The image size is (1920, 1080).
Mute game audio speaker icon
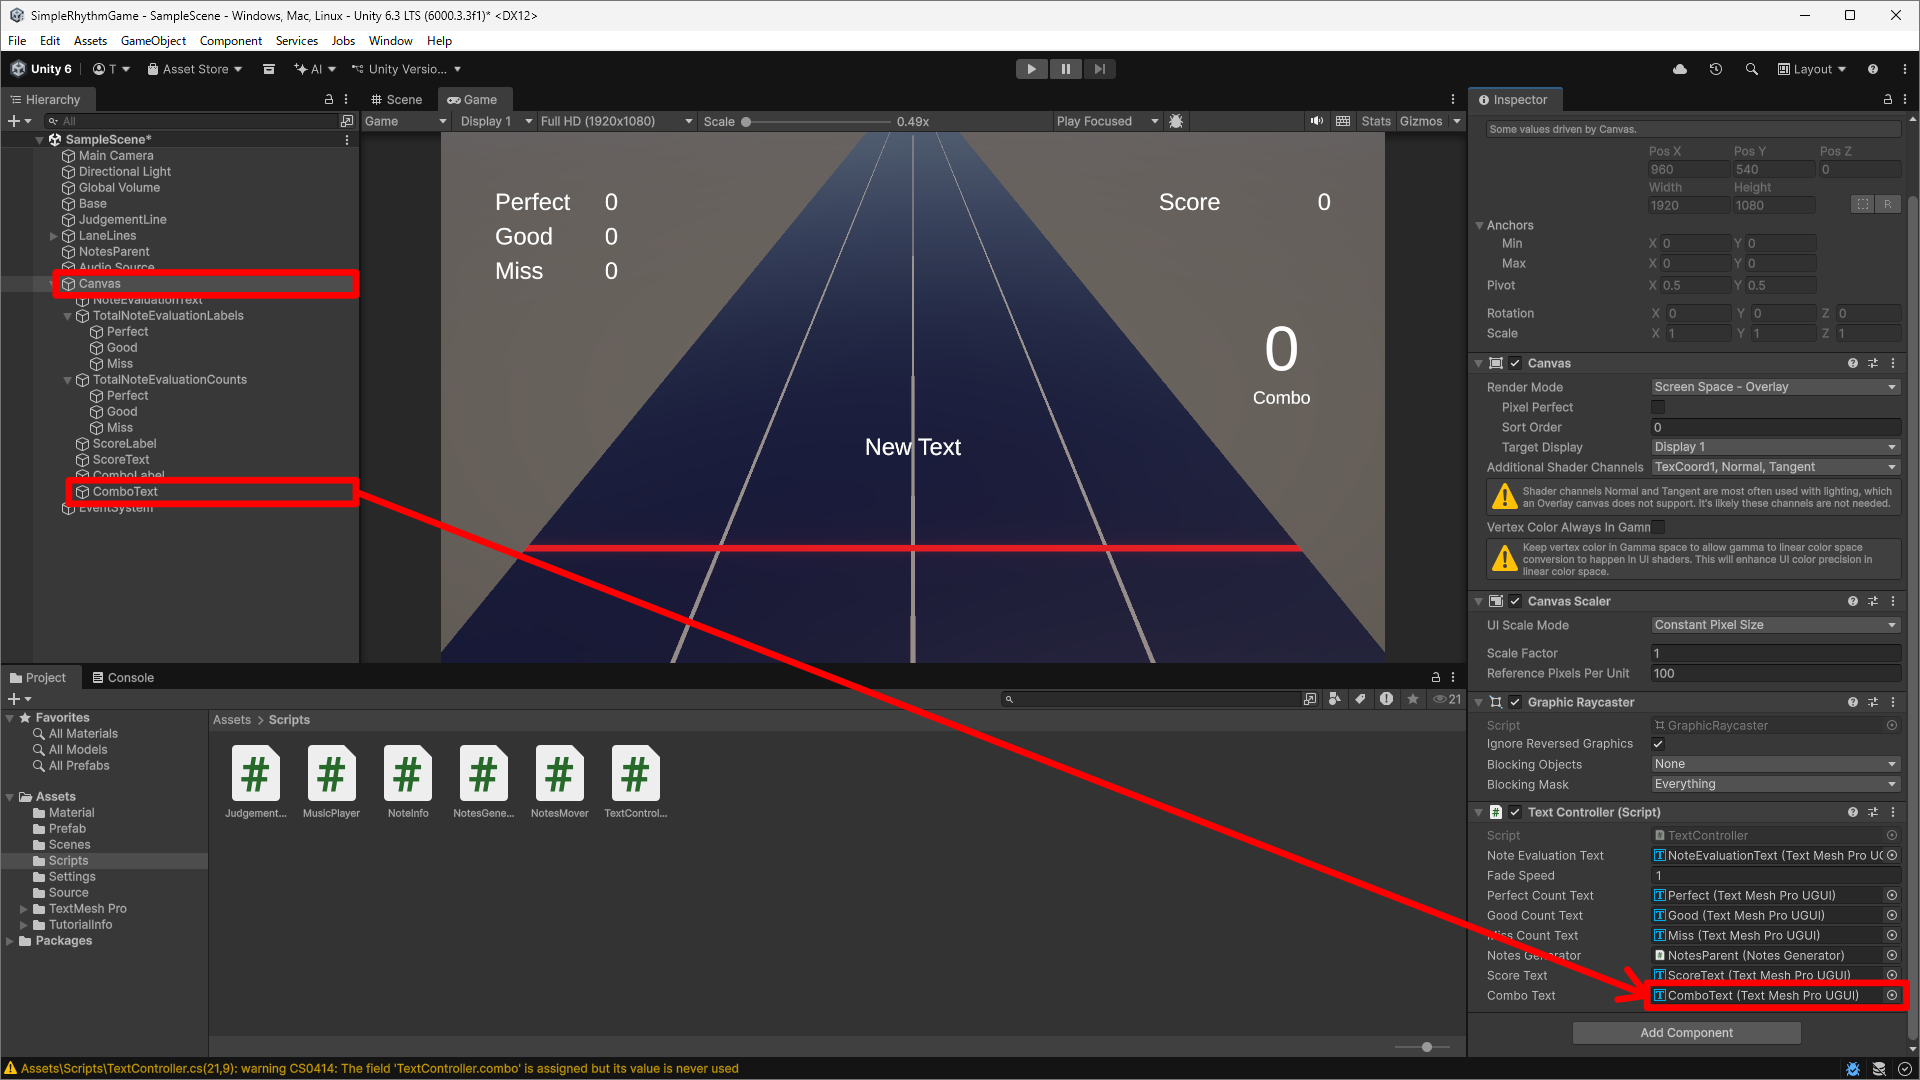point(1316,121)
